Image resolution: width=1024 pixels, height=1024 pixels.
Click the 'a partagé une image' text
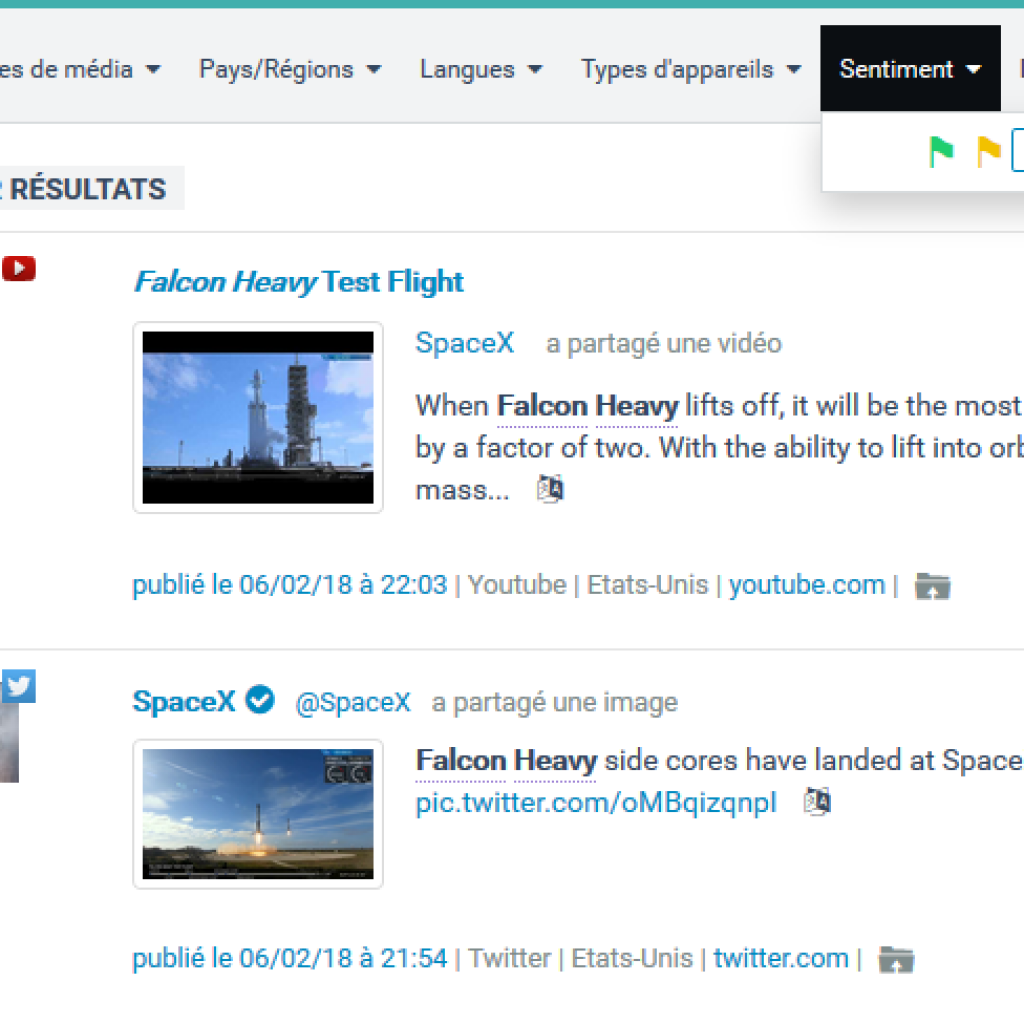point(554,703)
